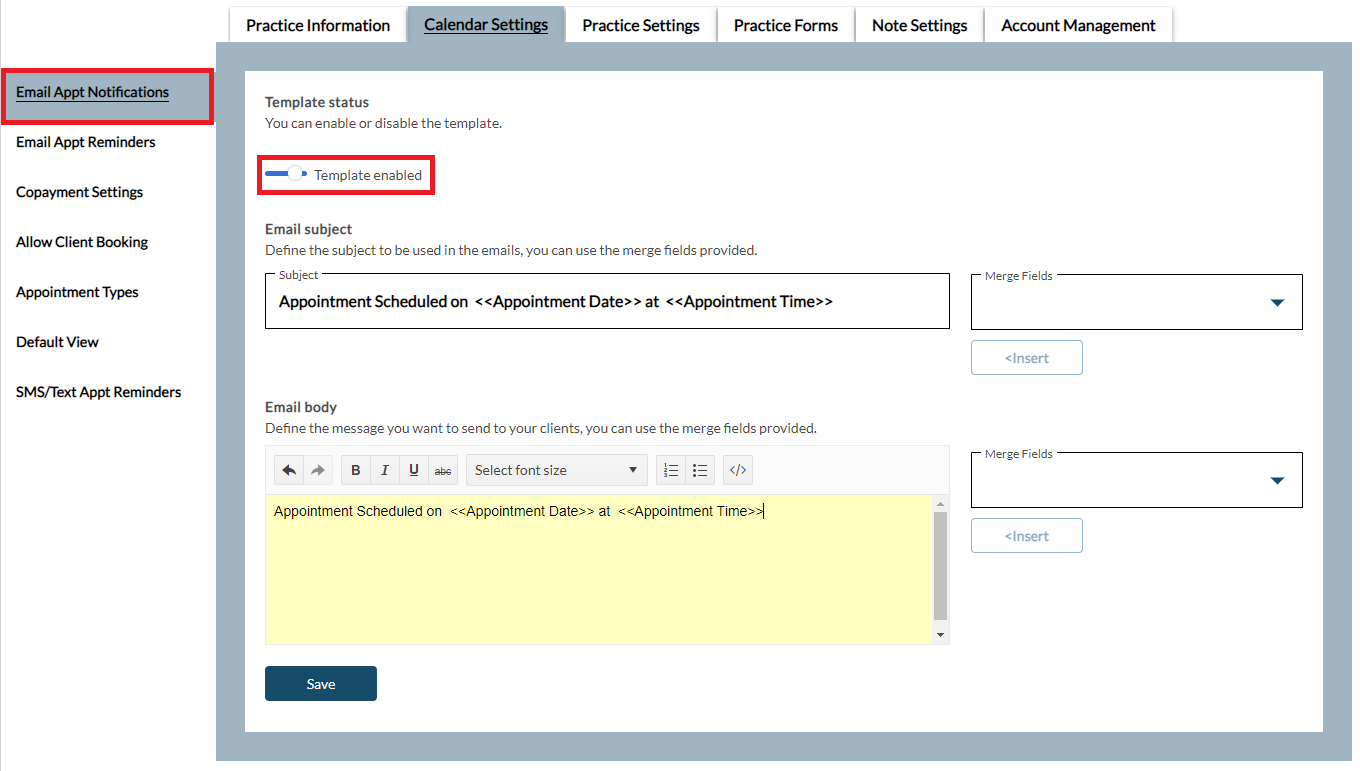Viewport: 1360px width, 771px height.
Task: Go to SMS/Text Appt Reminders settings
Action: [99, 392]
